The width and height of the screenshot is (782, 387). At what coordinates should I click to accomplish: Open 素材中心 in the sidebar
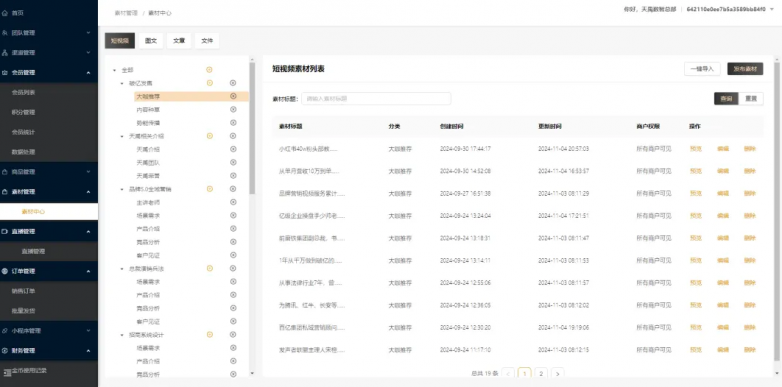click(x=33, y=211)
